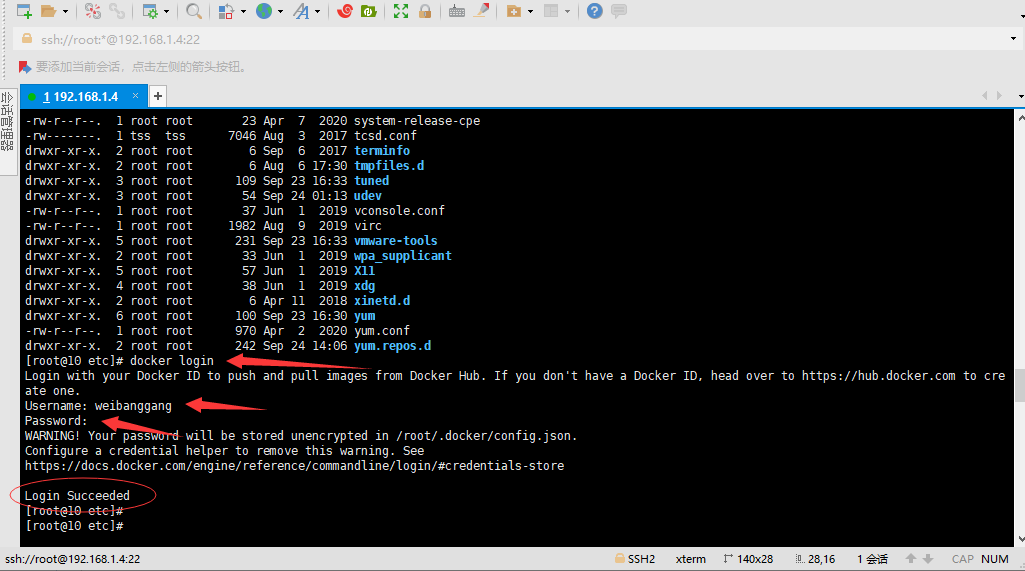Image resolution: width=1025 pixels, height=571 pixels.
Task: Click the magnifier Find icon
Action: 193,11
